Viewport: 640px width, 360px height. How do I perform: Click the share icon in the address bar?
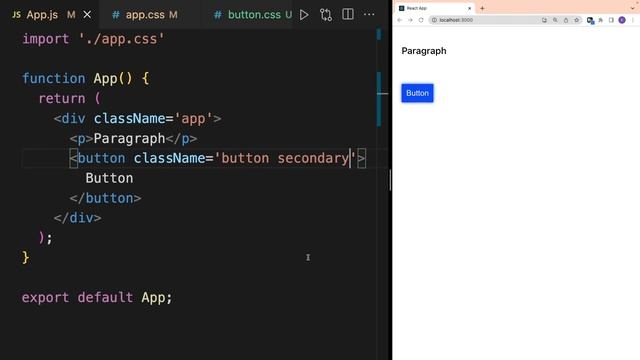566,20
